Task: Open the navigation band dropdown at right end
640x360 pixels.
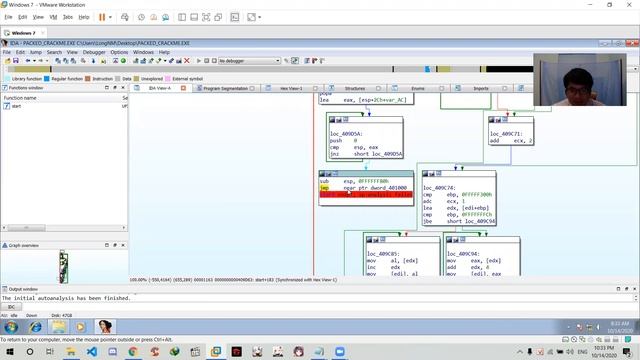Action: [635, 69]
